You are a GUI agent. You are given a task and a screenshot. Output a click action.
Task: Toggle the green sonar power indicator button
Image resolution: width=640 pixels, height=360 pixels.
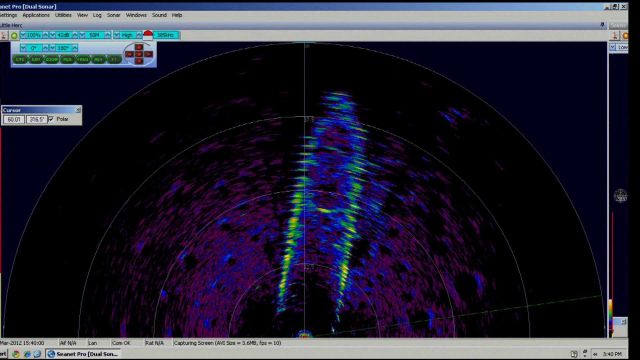(x=14, y=36)
